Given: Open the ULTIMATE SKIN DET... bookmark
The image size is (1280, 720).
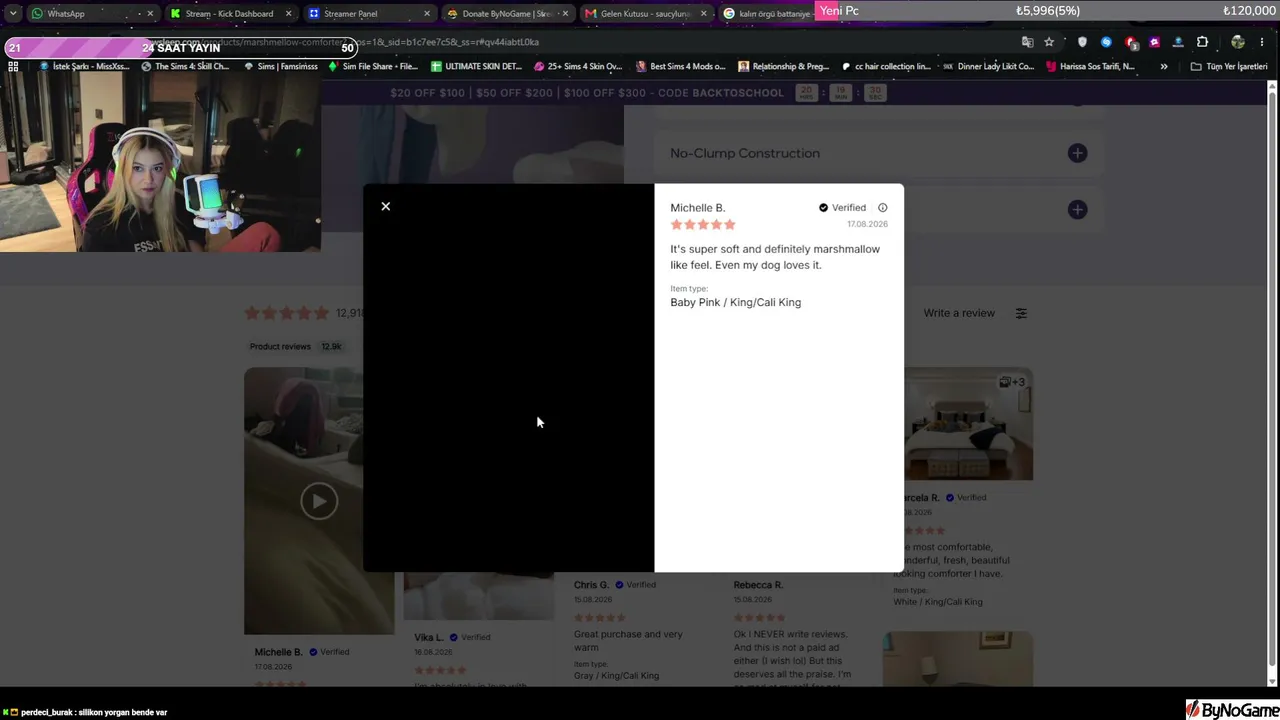Looking at the screenshot, I should point(476,66).
